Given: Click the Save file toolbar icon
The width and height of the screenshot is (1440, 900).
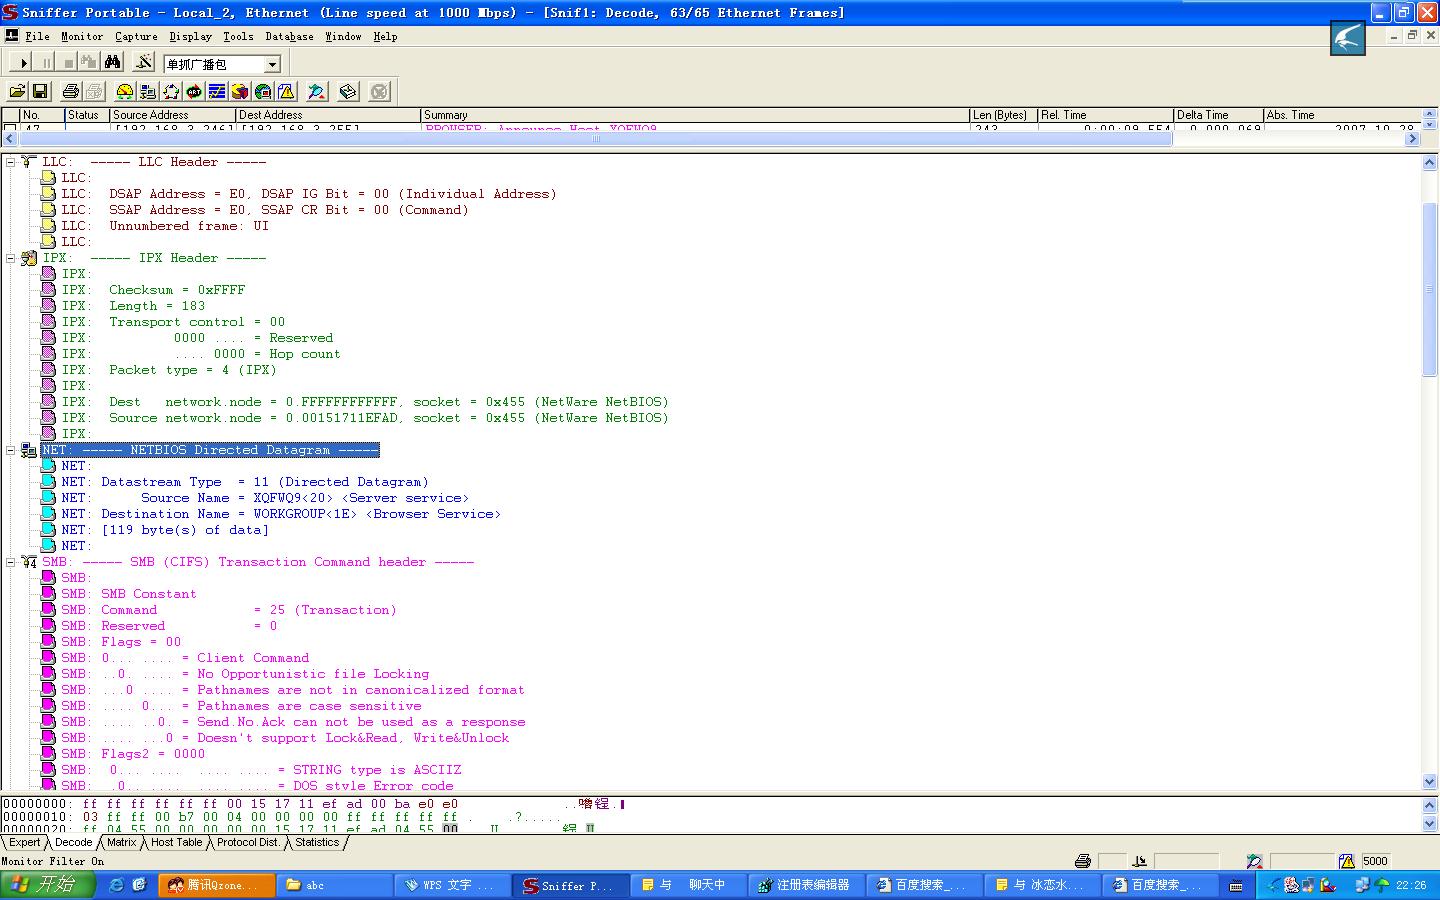Looking at the screenshot, I should (x=40, y=92).
